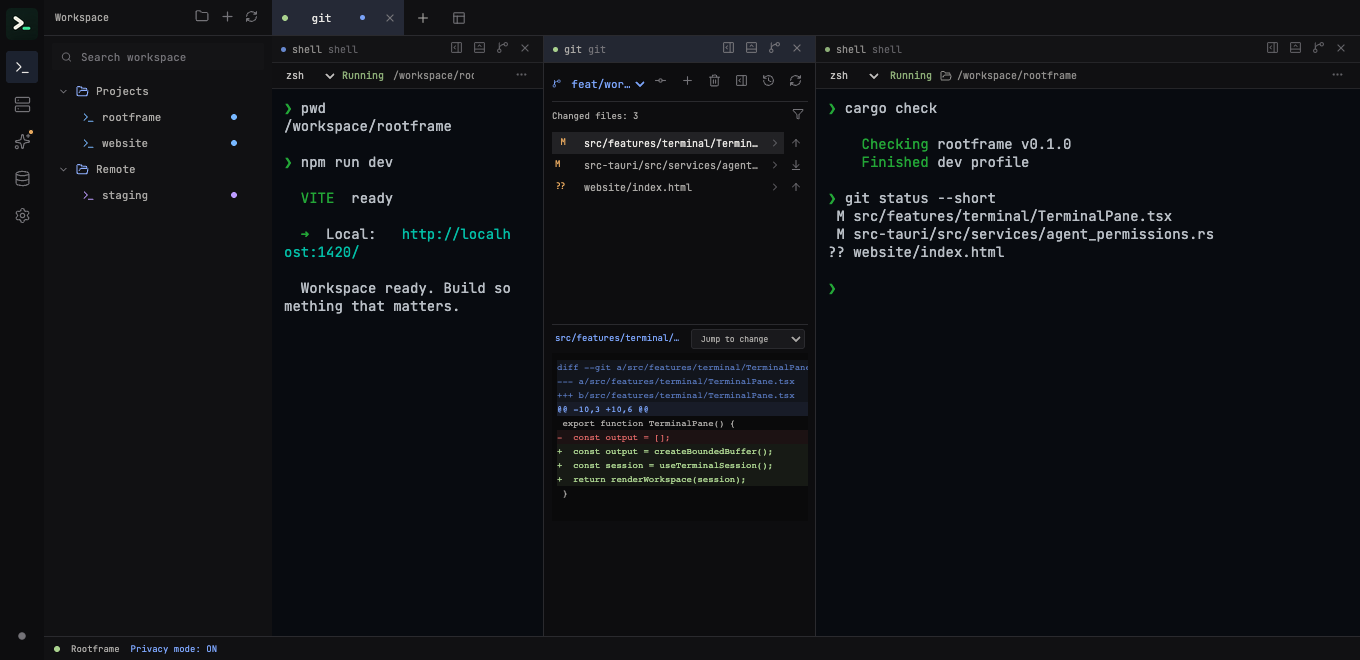Filter the changed files list

pyautogui.click(x=798, y=115)
